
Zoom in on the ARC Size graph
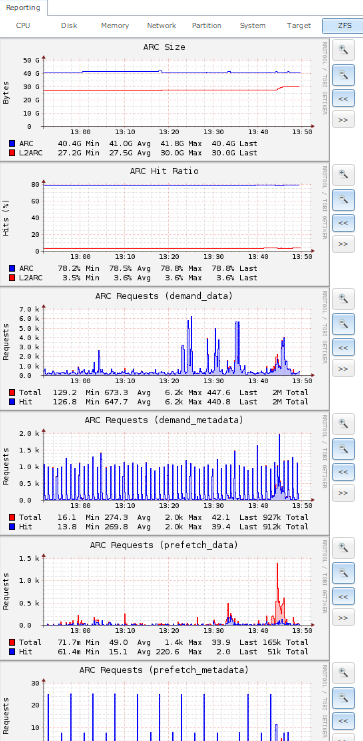coord(343,50)
